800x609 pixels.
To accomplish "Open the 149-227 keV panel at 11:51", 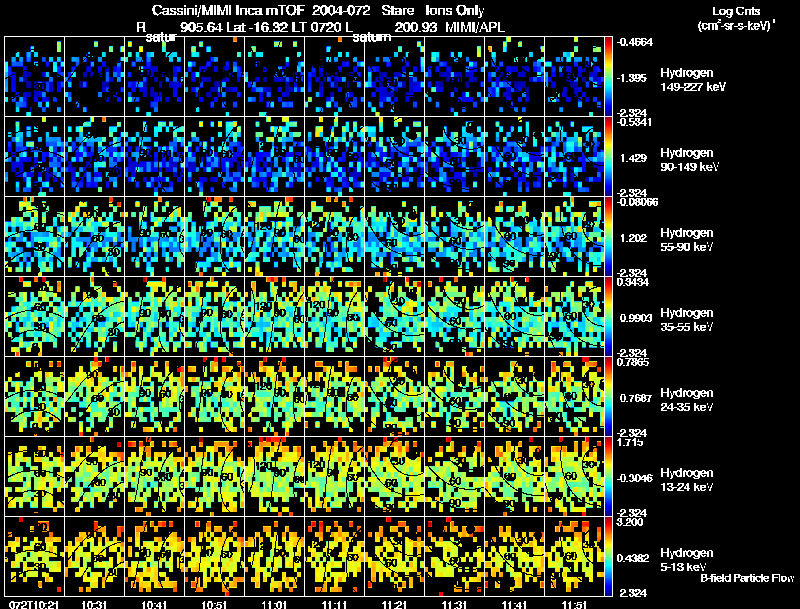I will [x=574, y=77].
